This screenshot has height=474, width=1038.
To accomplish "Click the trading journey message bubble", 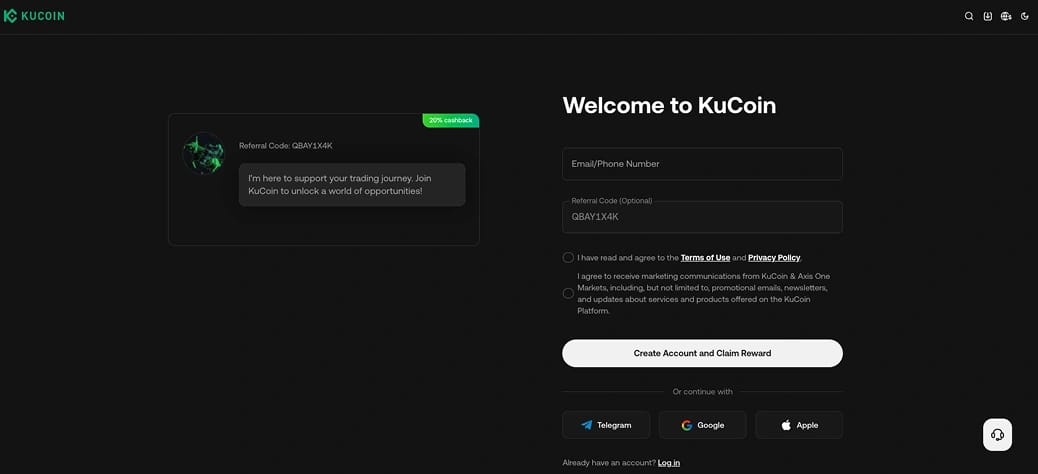I will coord(352,185).
